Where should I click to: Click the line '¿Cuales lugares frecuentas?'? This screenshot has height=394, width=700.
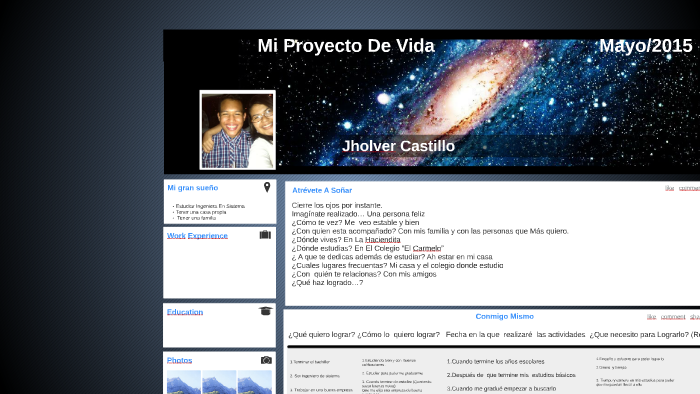coord(339,265)
